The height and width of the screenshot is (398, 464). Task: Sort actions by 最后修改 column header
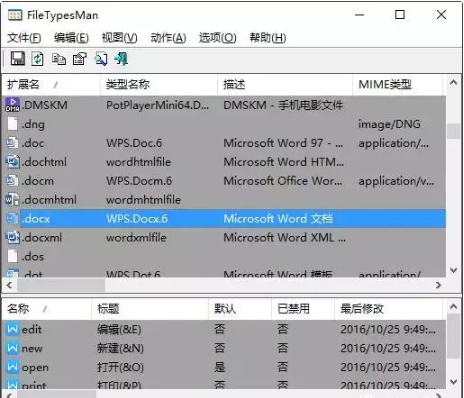point(388,309)
